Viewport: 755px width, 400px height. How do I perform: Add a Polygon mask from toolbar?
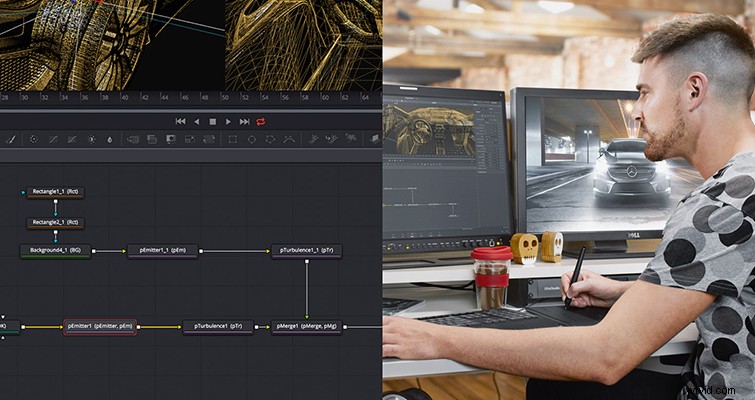pyautogui.click(x=270, y=140)
